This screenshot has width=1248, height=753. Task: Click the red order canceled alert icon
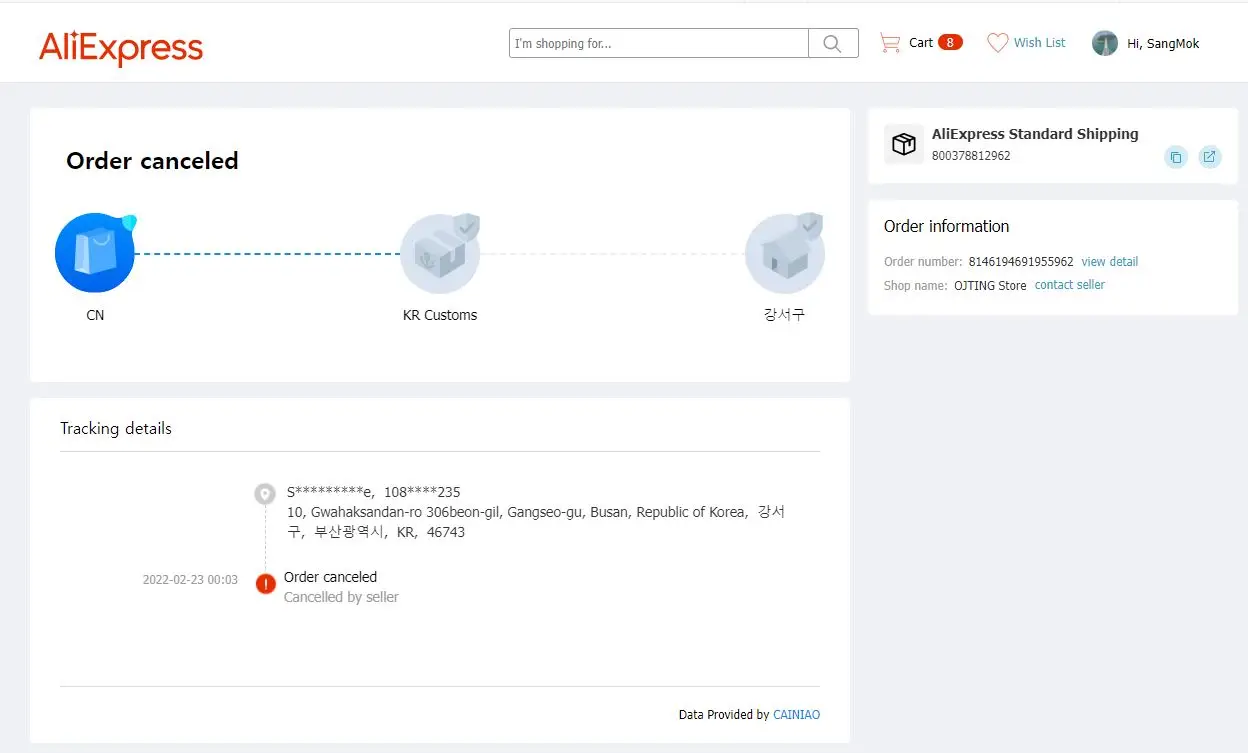click(265, 584)
